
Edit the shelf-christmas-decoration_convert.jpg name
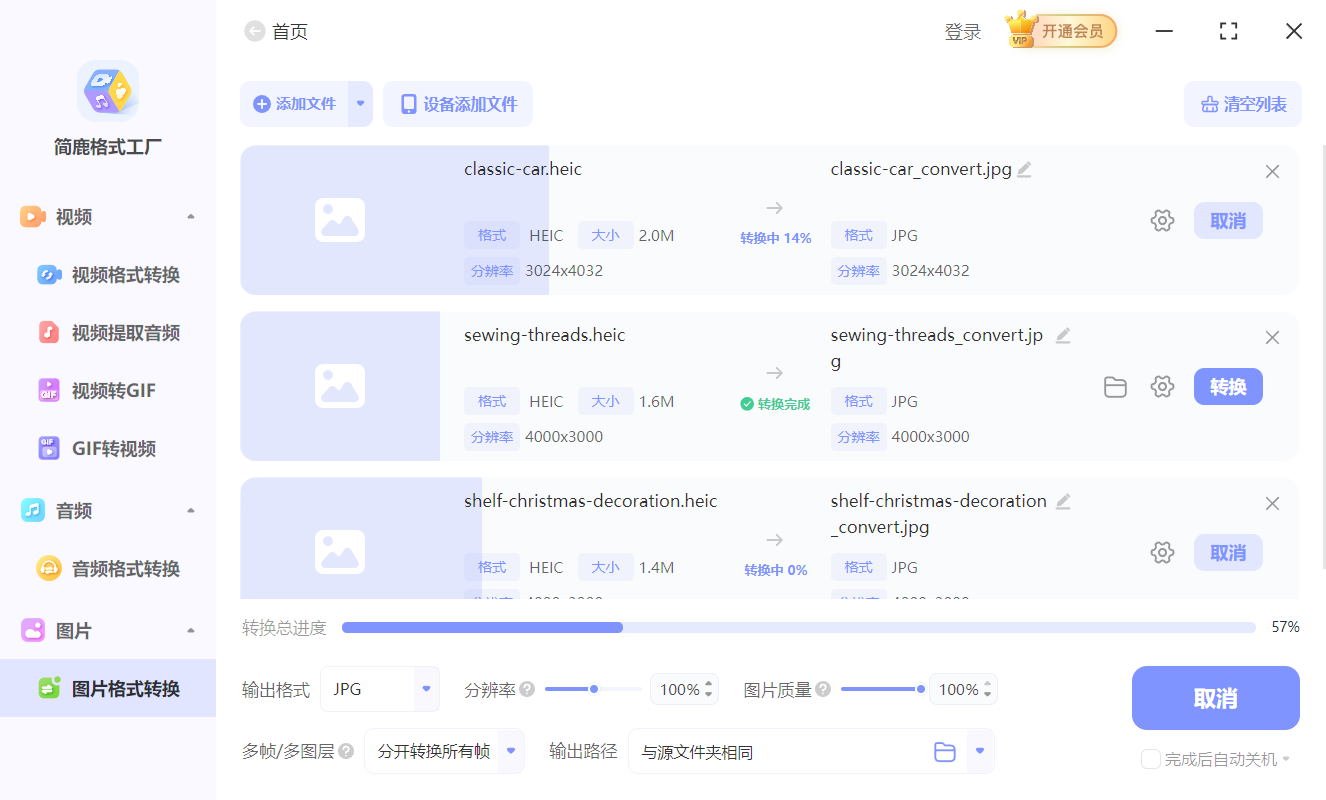[1063, 502]
